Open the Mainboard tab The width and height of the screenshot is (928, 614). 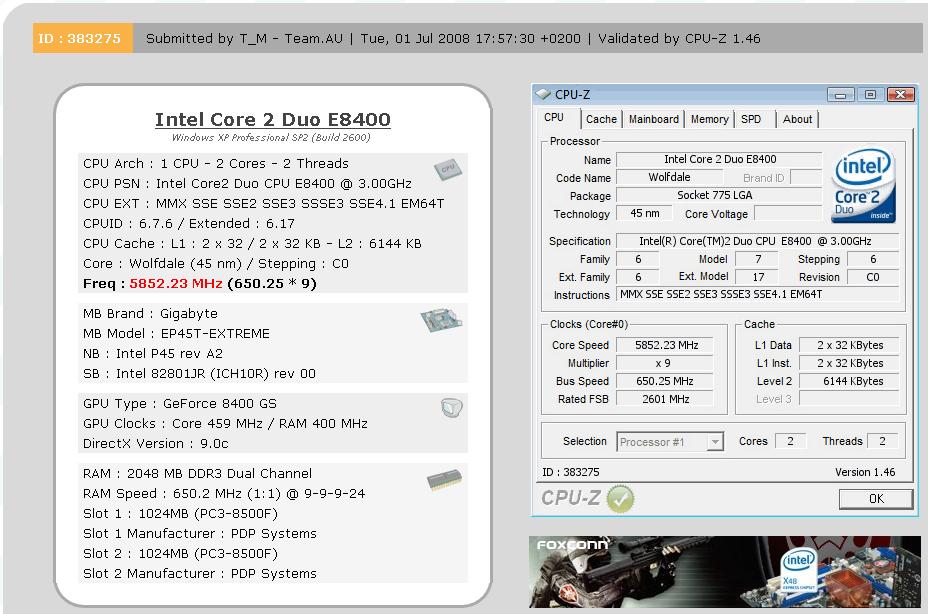pyautogui.click(x=653, y=119)
